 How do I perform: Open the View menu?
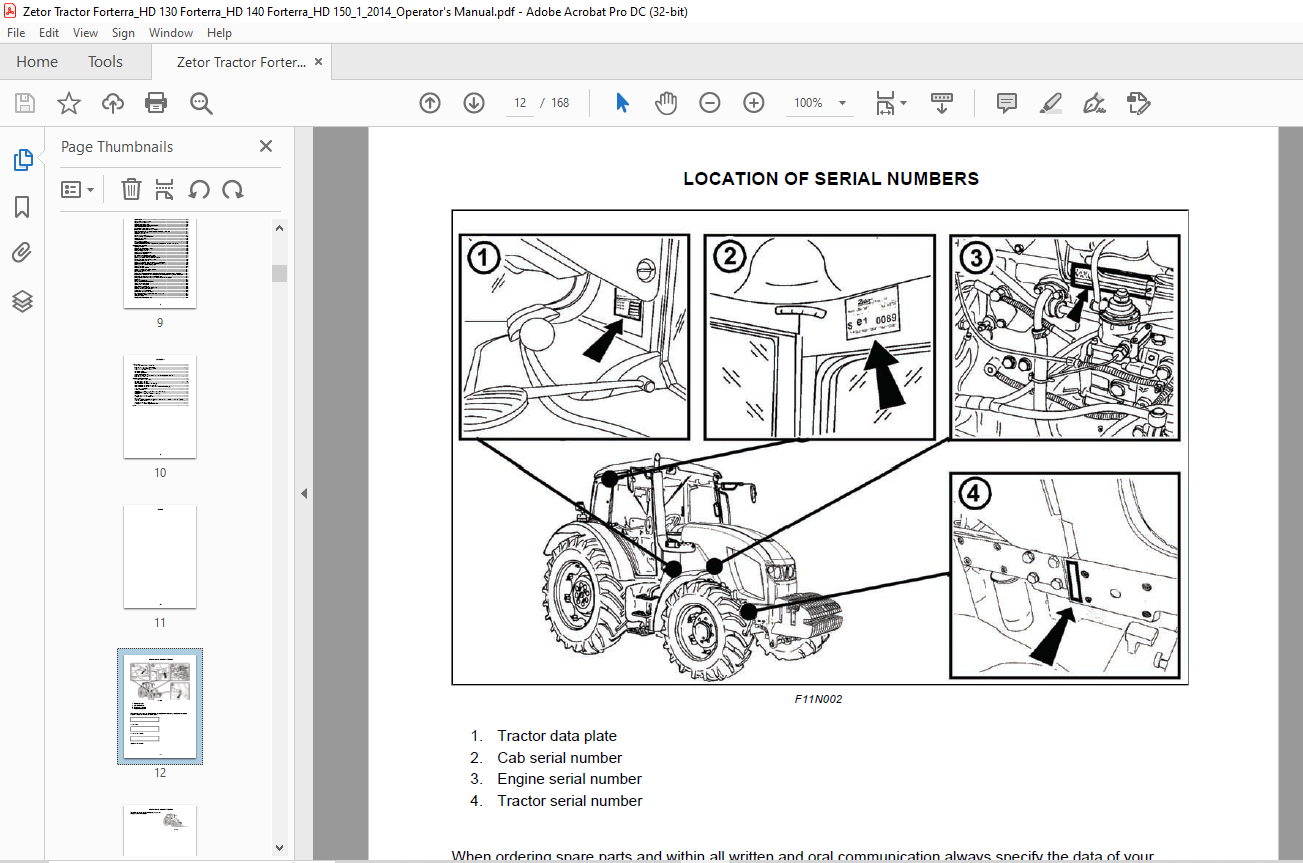click(x=86, y=33)
